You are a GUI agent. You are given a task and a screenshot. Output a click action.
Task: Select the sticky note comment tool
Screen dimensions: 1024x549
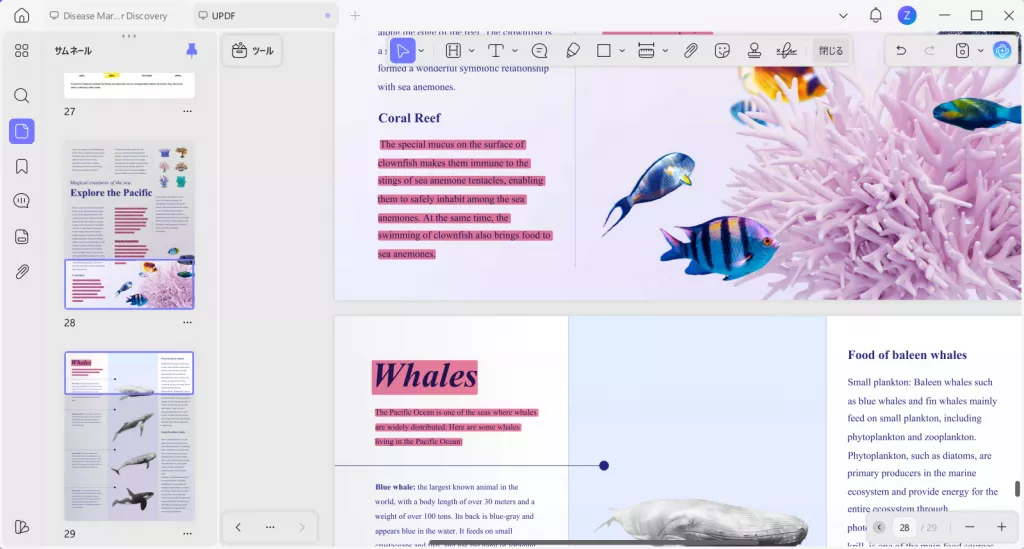coord(539,50)
